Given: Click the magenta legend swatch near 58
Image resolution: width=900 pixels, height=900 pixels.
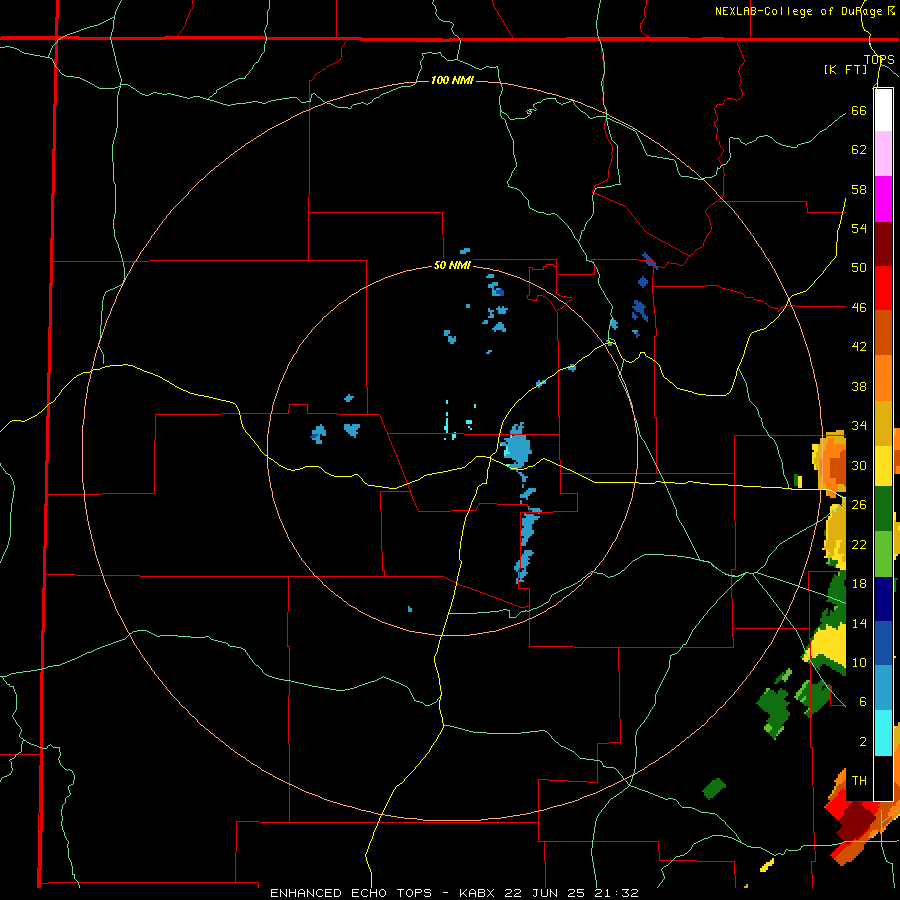Looking at the screenshot, I should pyautogui.click(x=883, y=199).
